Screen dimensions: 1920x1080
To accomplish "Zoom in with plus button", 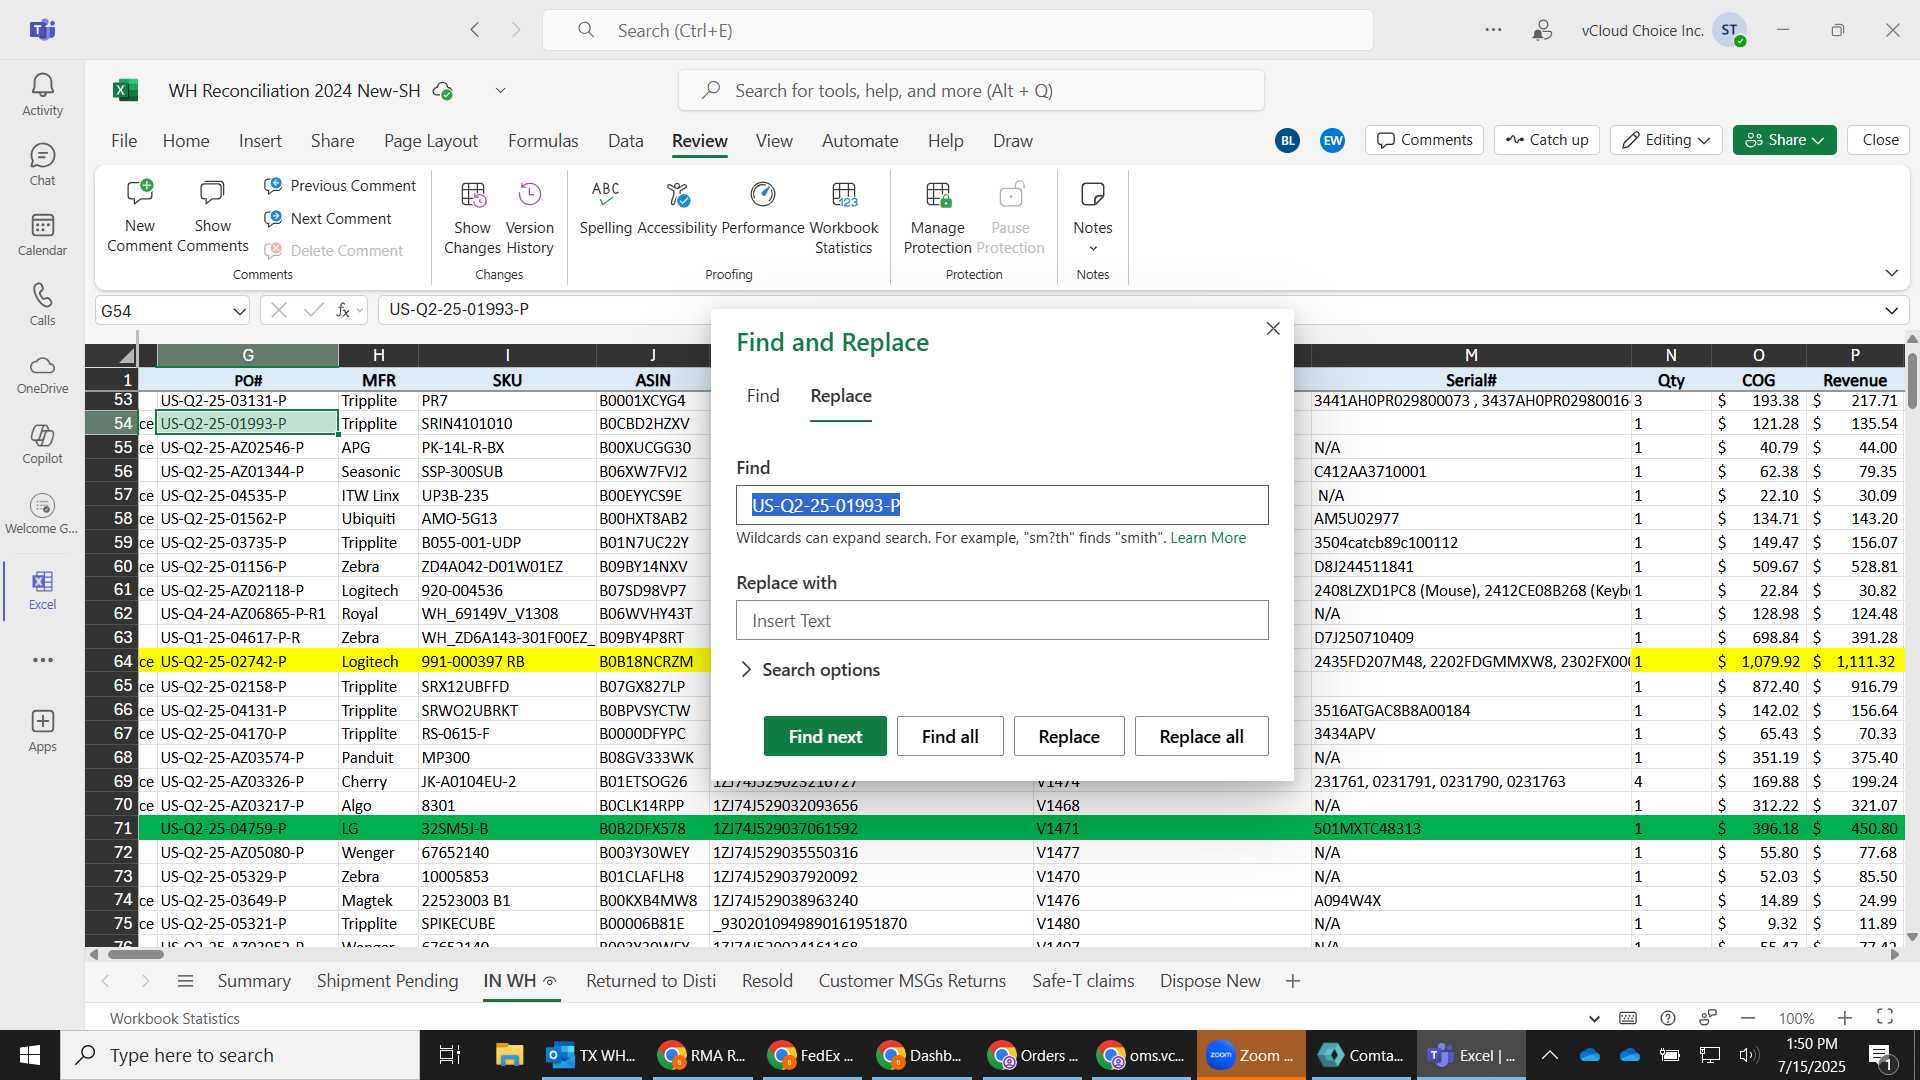I will tap(1845, 1018).
